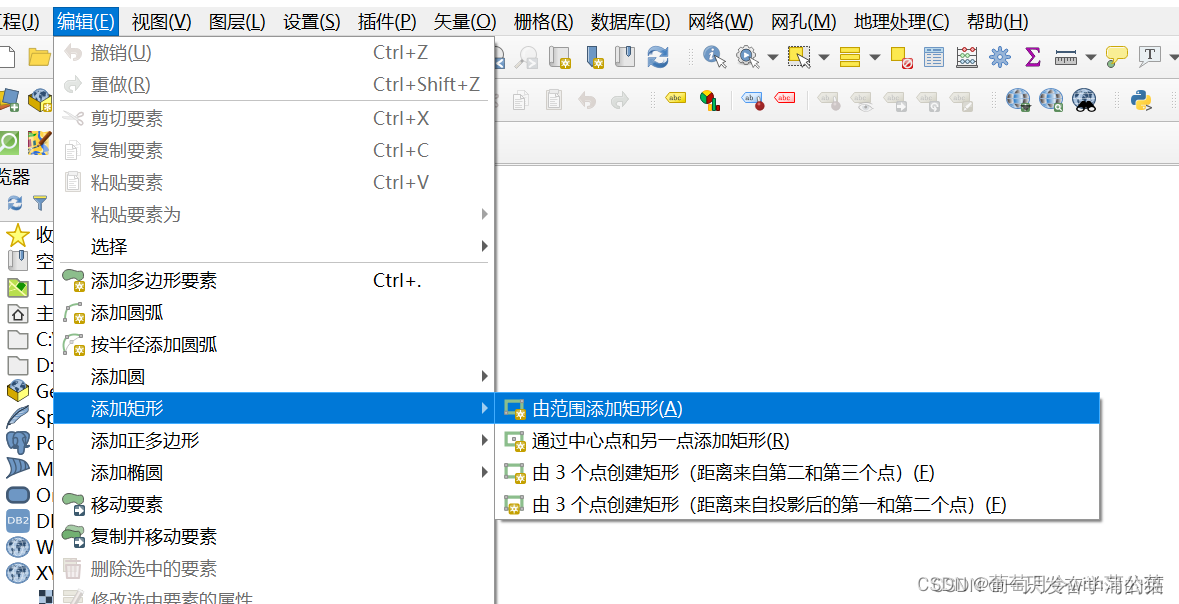Choose 由3个点创建矩形 距离来自第二和第三个点
This screenshot has height=604, width=1179.
point(797,472)
